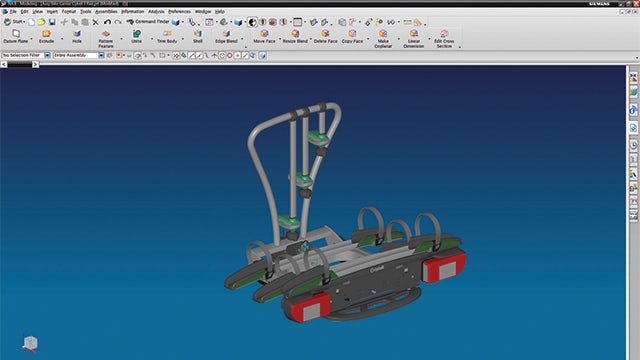Click the Save disk icon

[x=52, y=22]
